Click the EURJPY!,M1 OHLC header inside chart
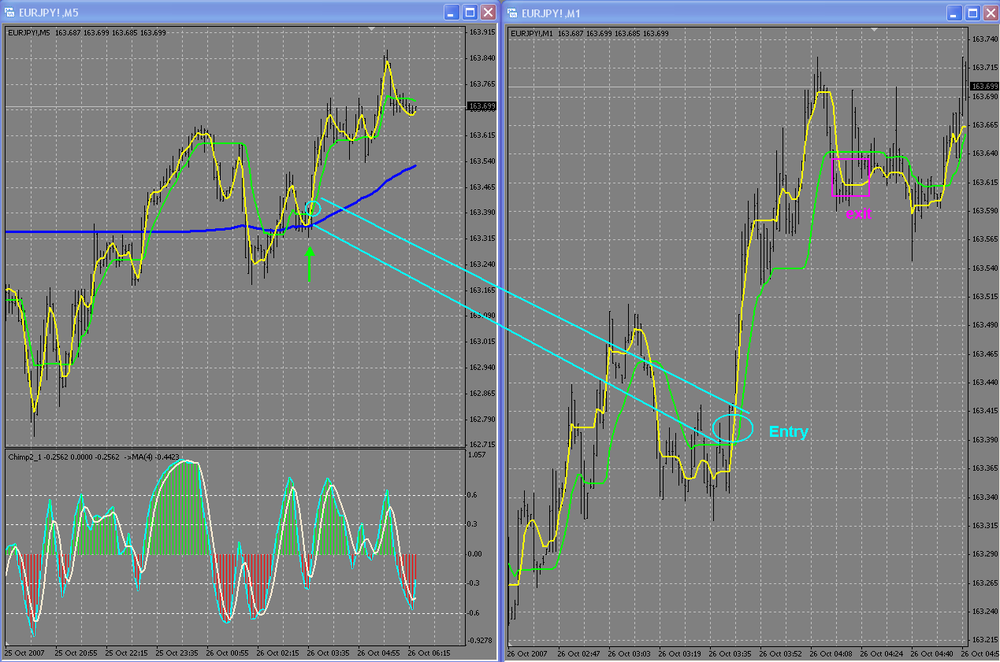Viewport: 1000px width, 662px height. tap(589, 33)
